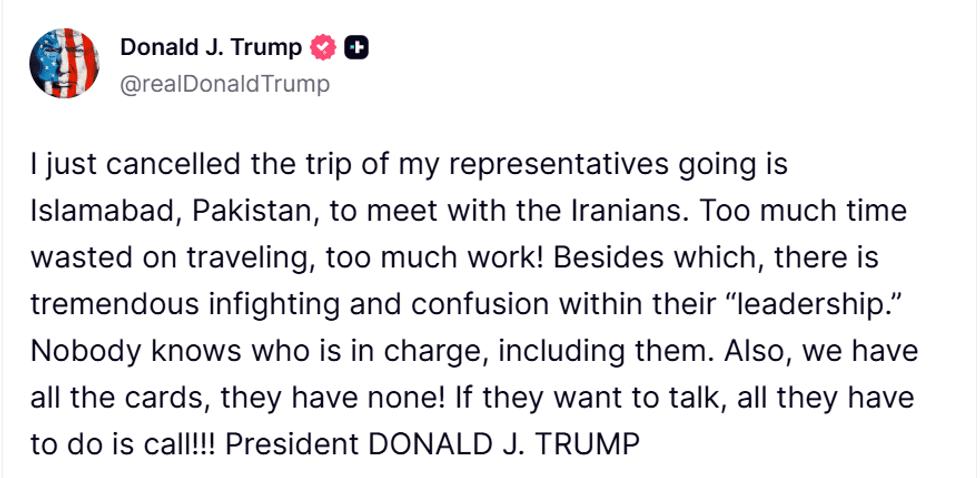Click the red verified checkmark badge
Image resolution: width=980 pixels, height=478 pixels.
tap(323, 47)
